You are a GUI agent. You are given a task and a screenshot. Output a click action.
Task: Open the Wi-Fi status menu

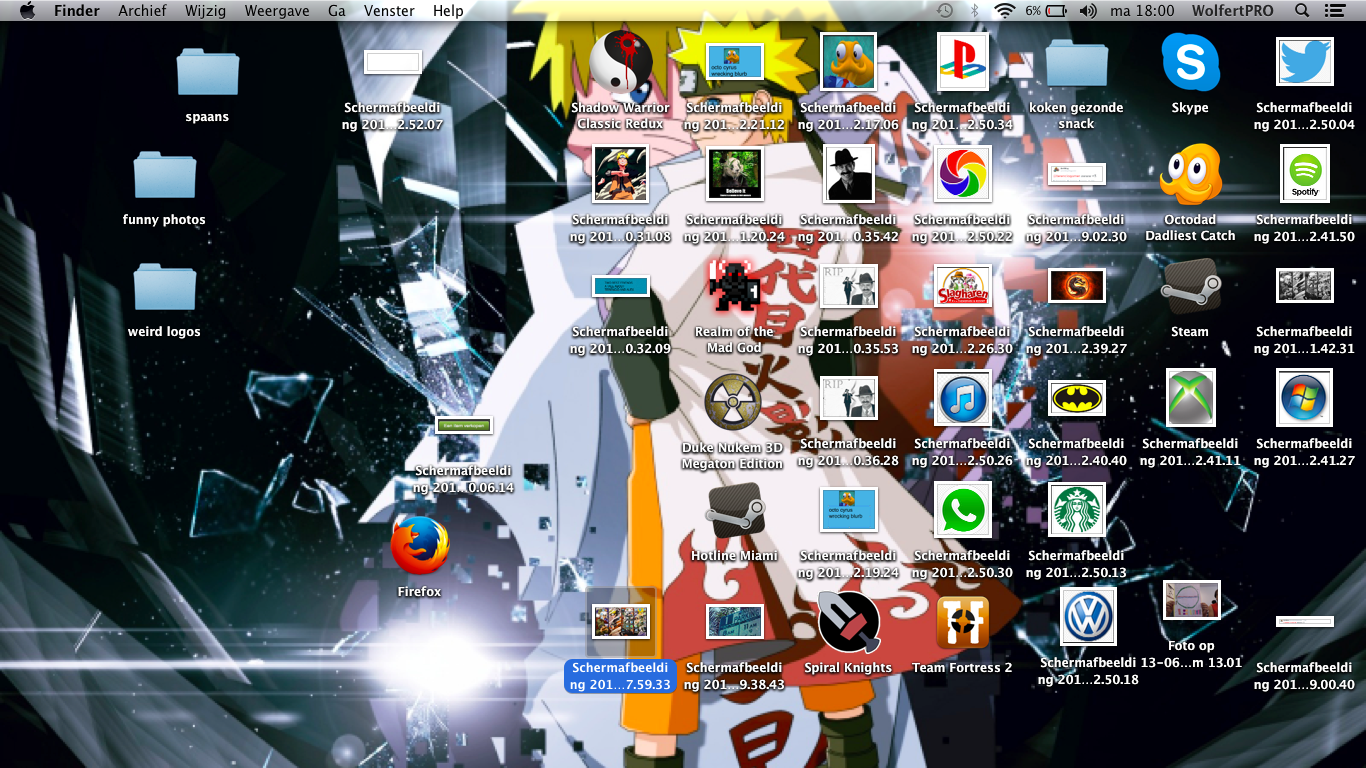pos(1004,11)
